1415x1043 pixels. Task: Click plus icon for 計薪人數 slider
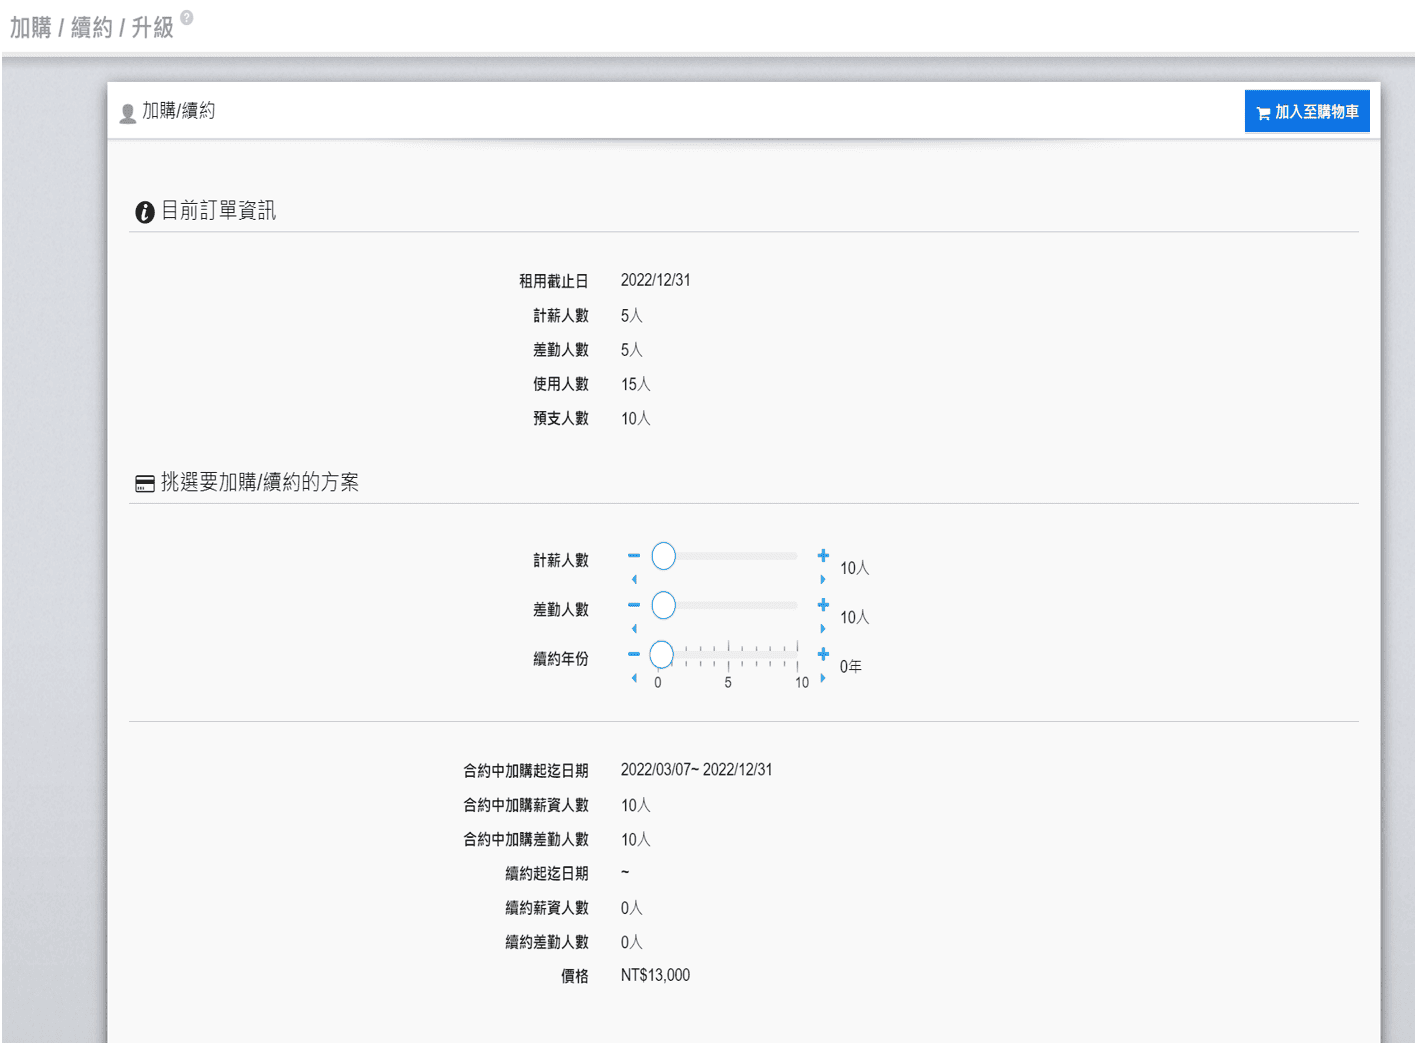point(823,555)
